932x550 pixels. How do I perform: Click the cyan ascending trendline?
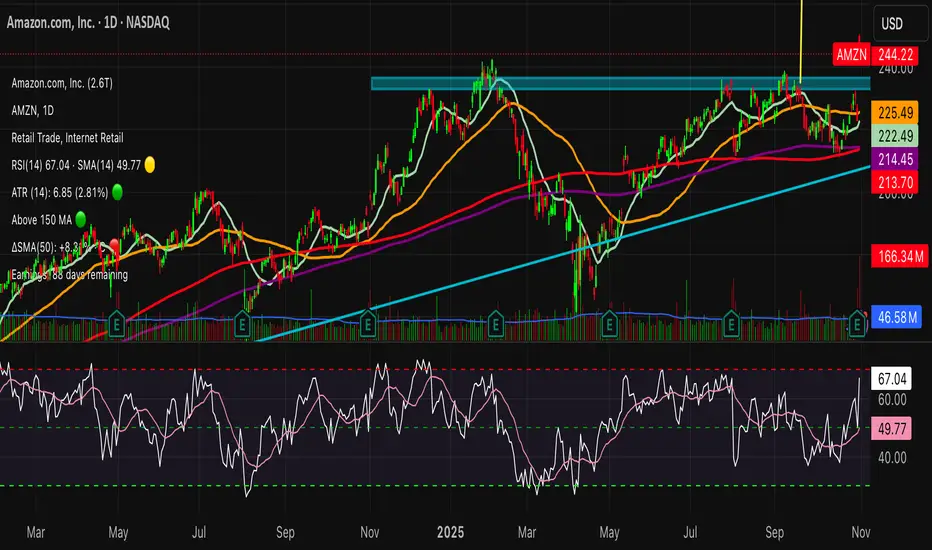(565, 254)
